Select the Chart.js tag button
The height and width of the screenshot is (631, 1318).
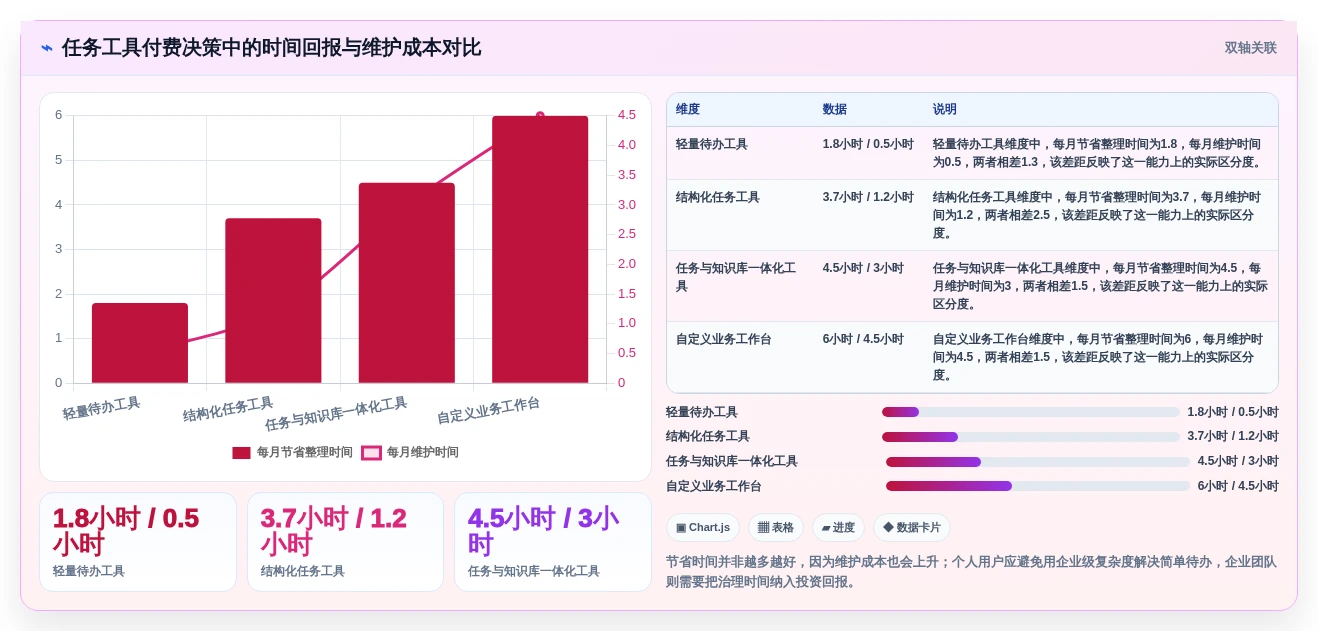click(x=703, y=528)
